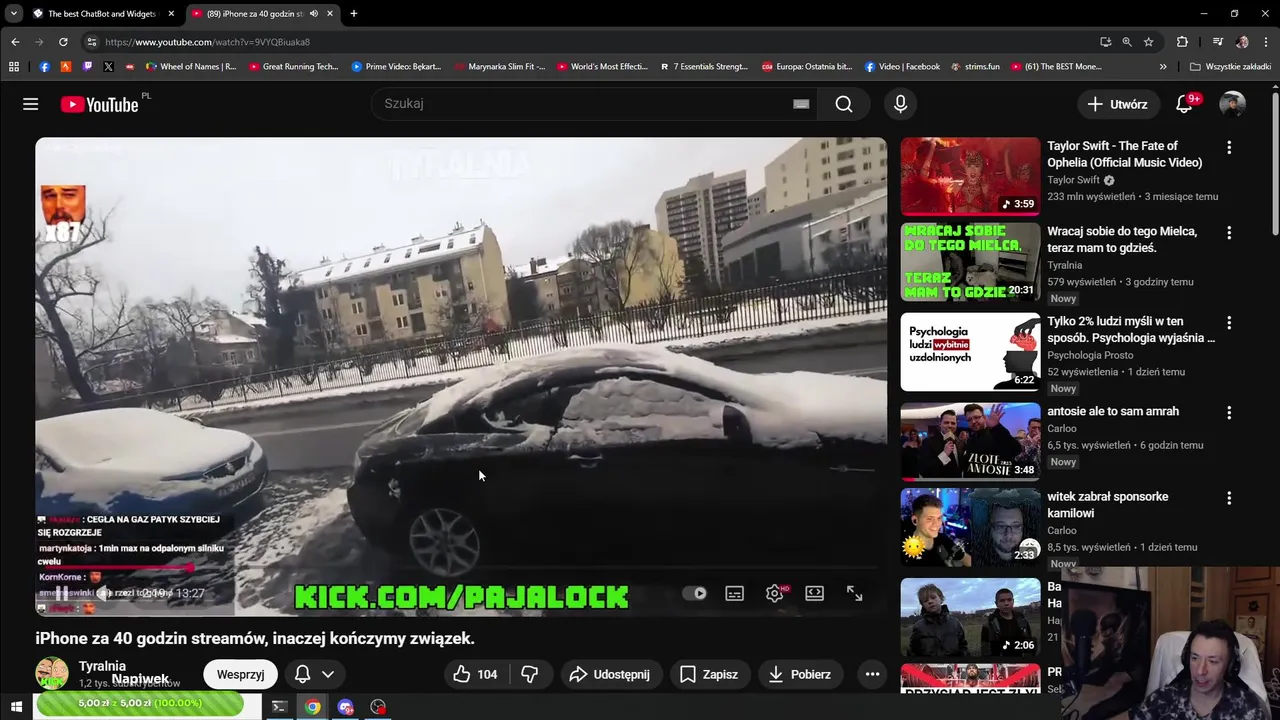Screen dimensions: 1280x720
Task: Open the 'Prime Video: Bękart...' bookmark
Action: pos(396,67)
